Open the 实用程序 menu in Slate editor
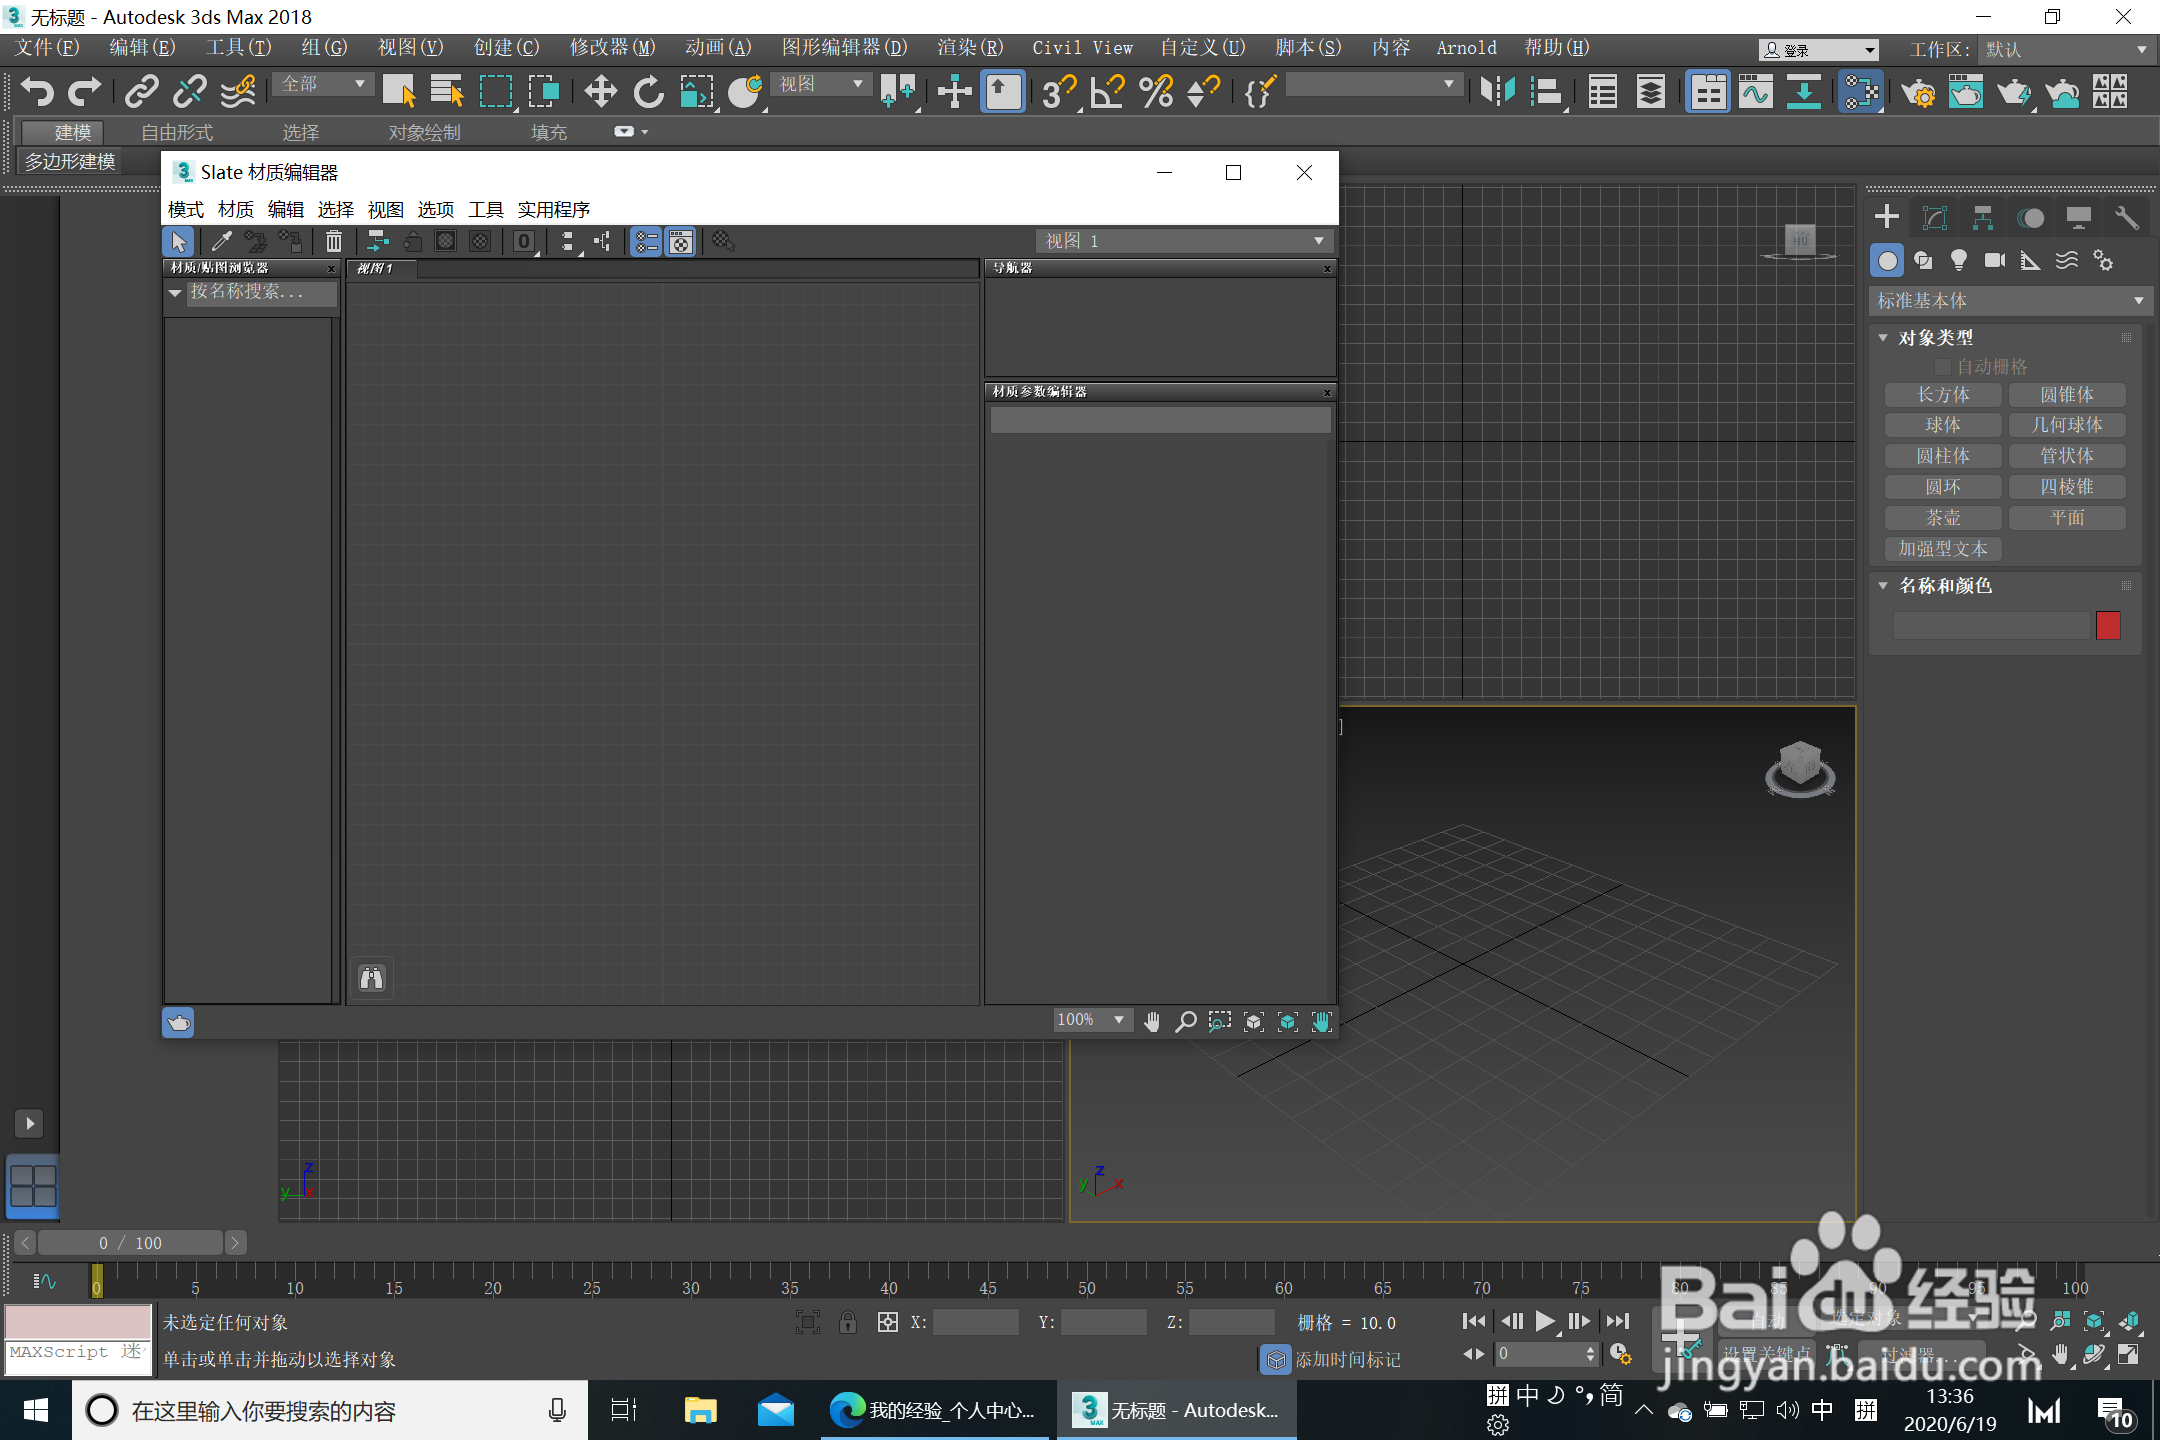This screenshot has height=1440, width=2160. (553, 209)
